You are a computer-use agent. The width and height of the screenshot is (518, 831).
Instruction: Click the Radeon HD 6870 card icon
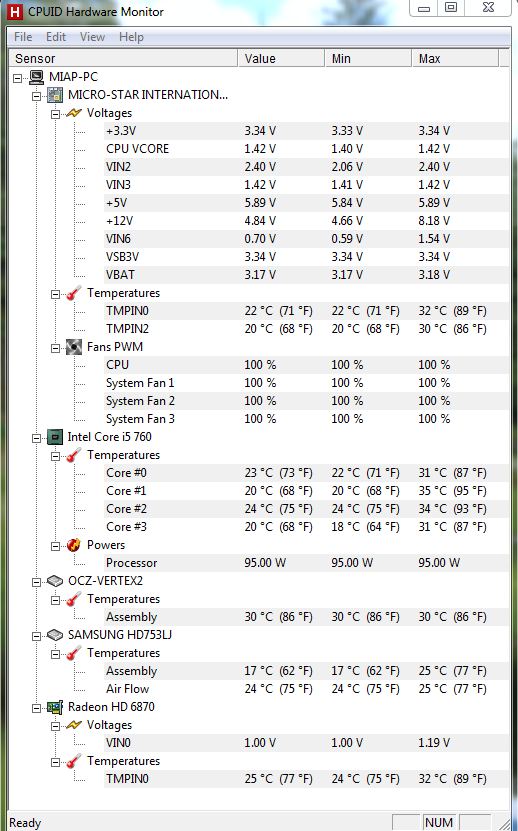(55, 707)
